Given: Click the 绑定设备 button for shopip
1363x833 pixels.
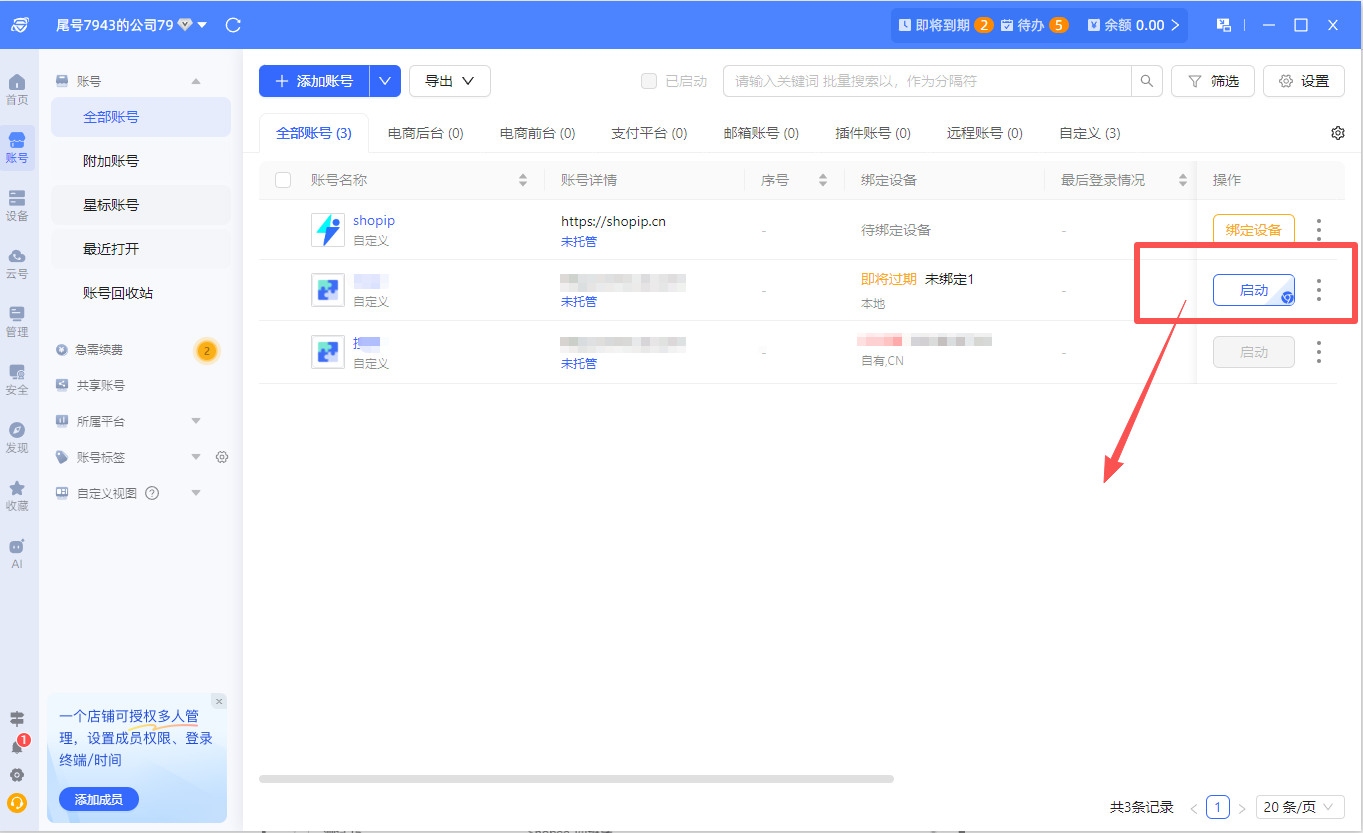Looking at the screenshot, I should 1254,230.
